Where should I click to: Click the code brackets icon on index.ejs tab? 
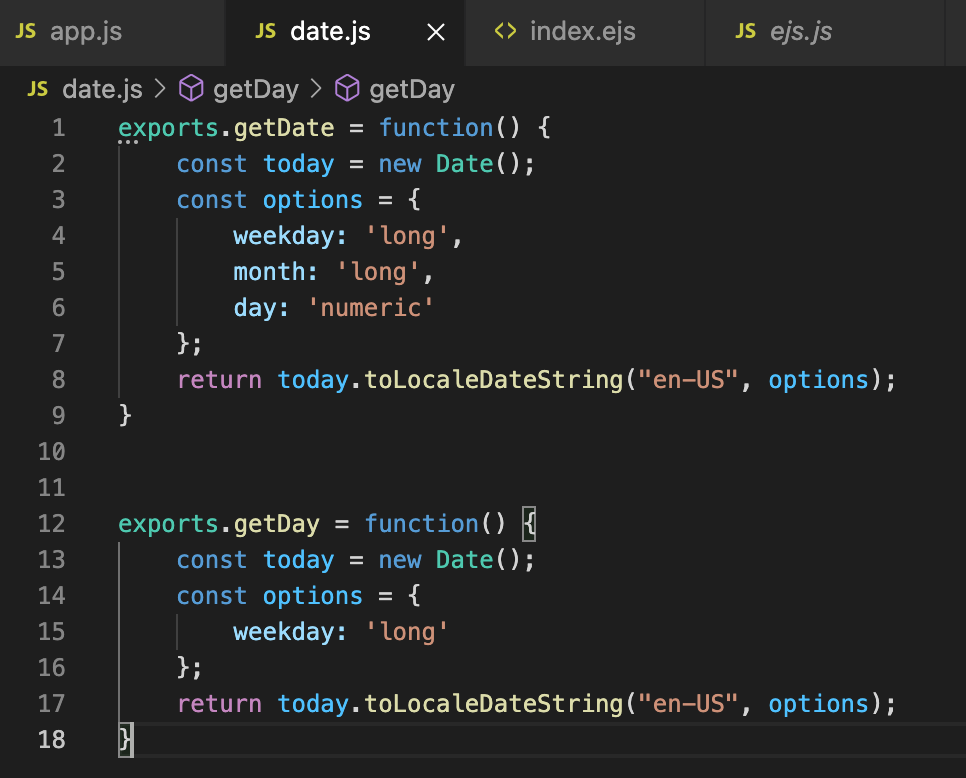click(x=505, y=31)
